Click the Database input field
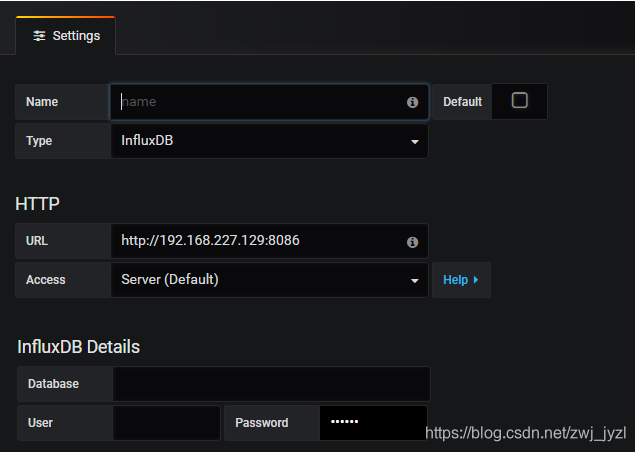The height and width of the screenshot is (452, 636). 271,384
